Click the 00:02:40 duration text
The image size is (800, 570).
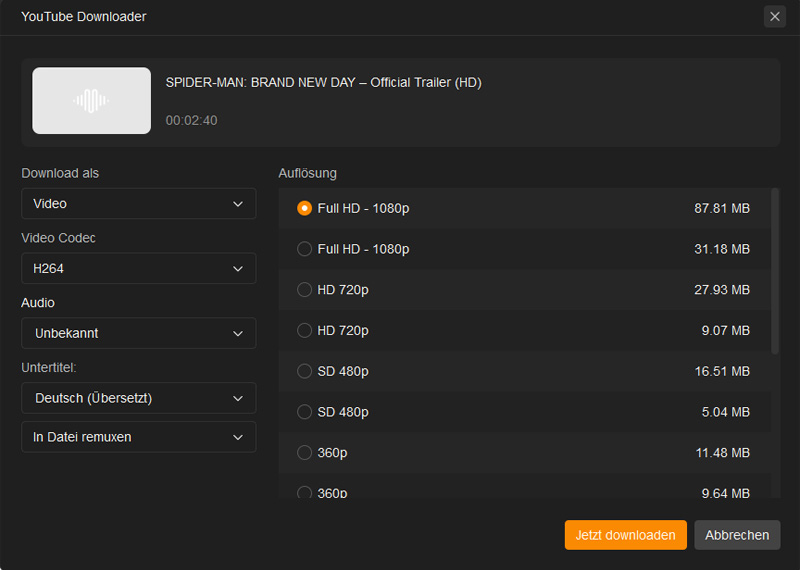[x=191, y=120]
